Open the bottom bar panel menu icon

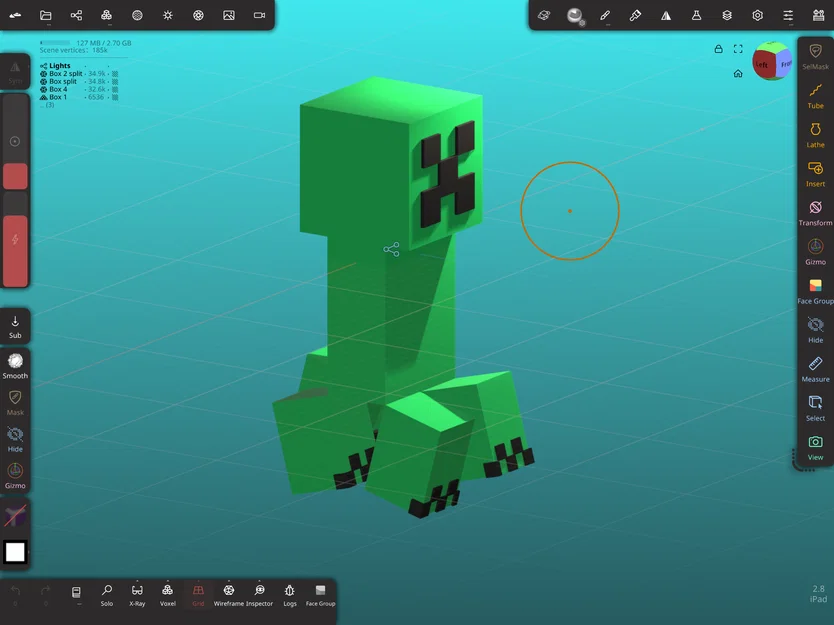tap(76, 593)
